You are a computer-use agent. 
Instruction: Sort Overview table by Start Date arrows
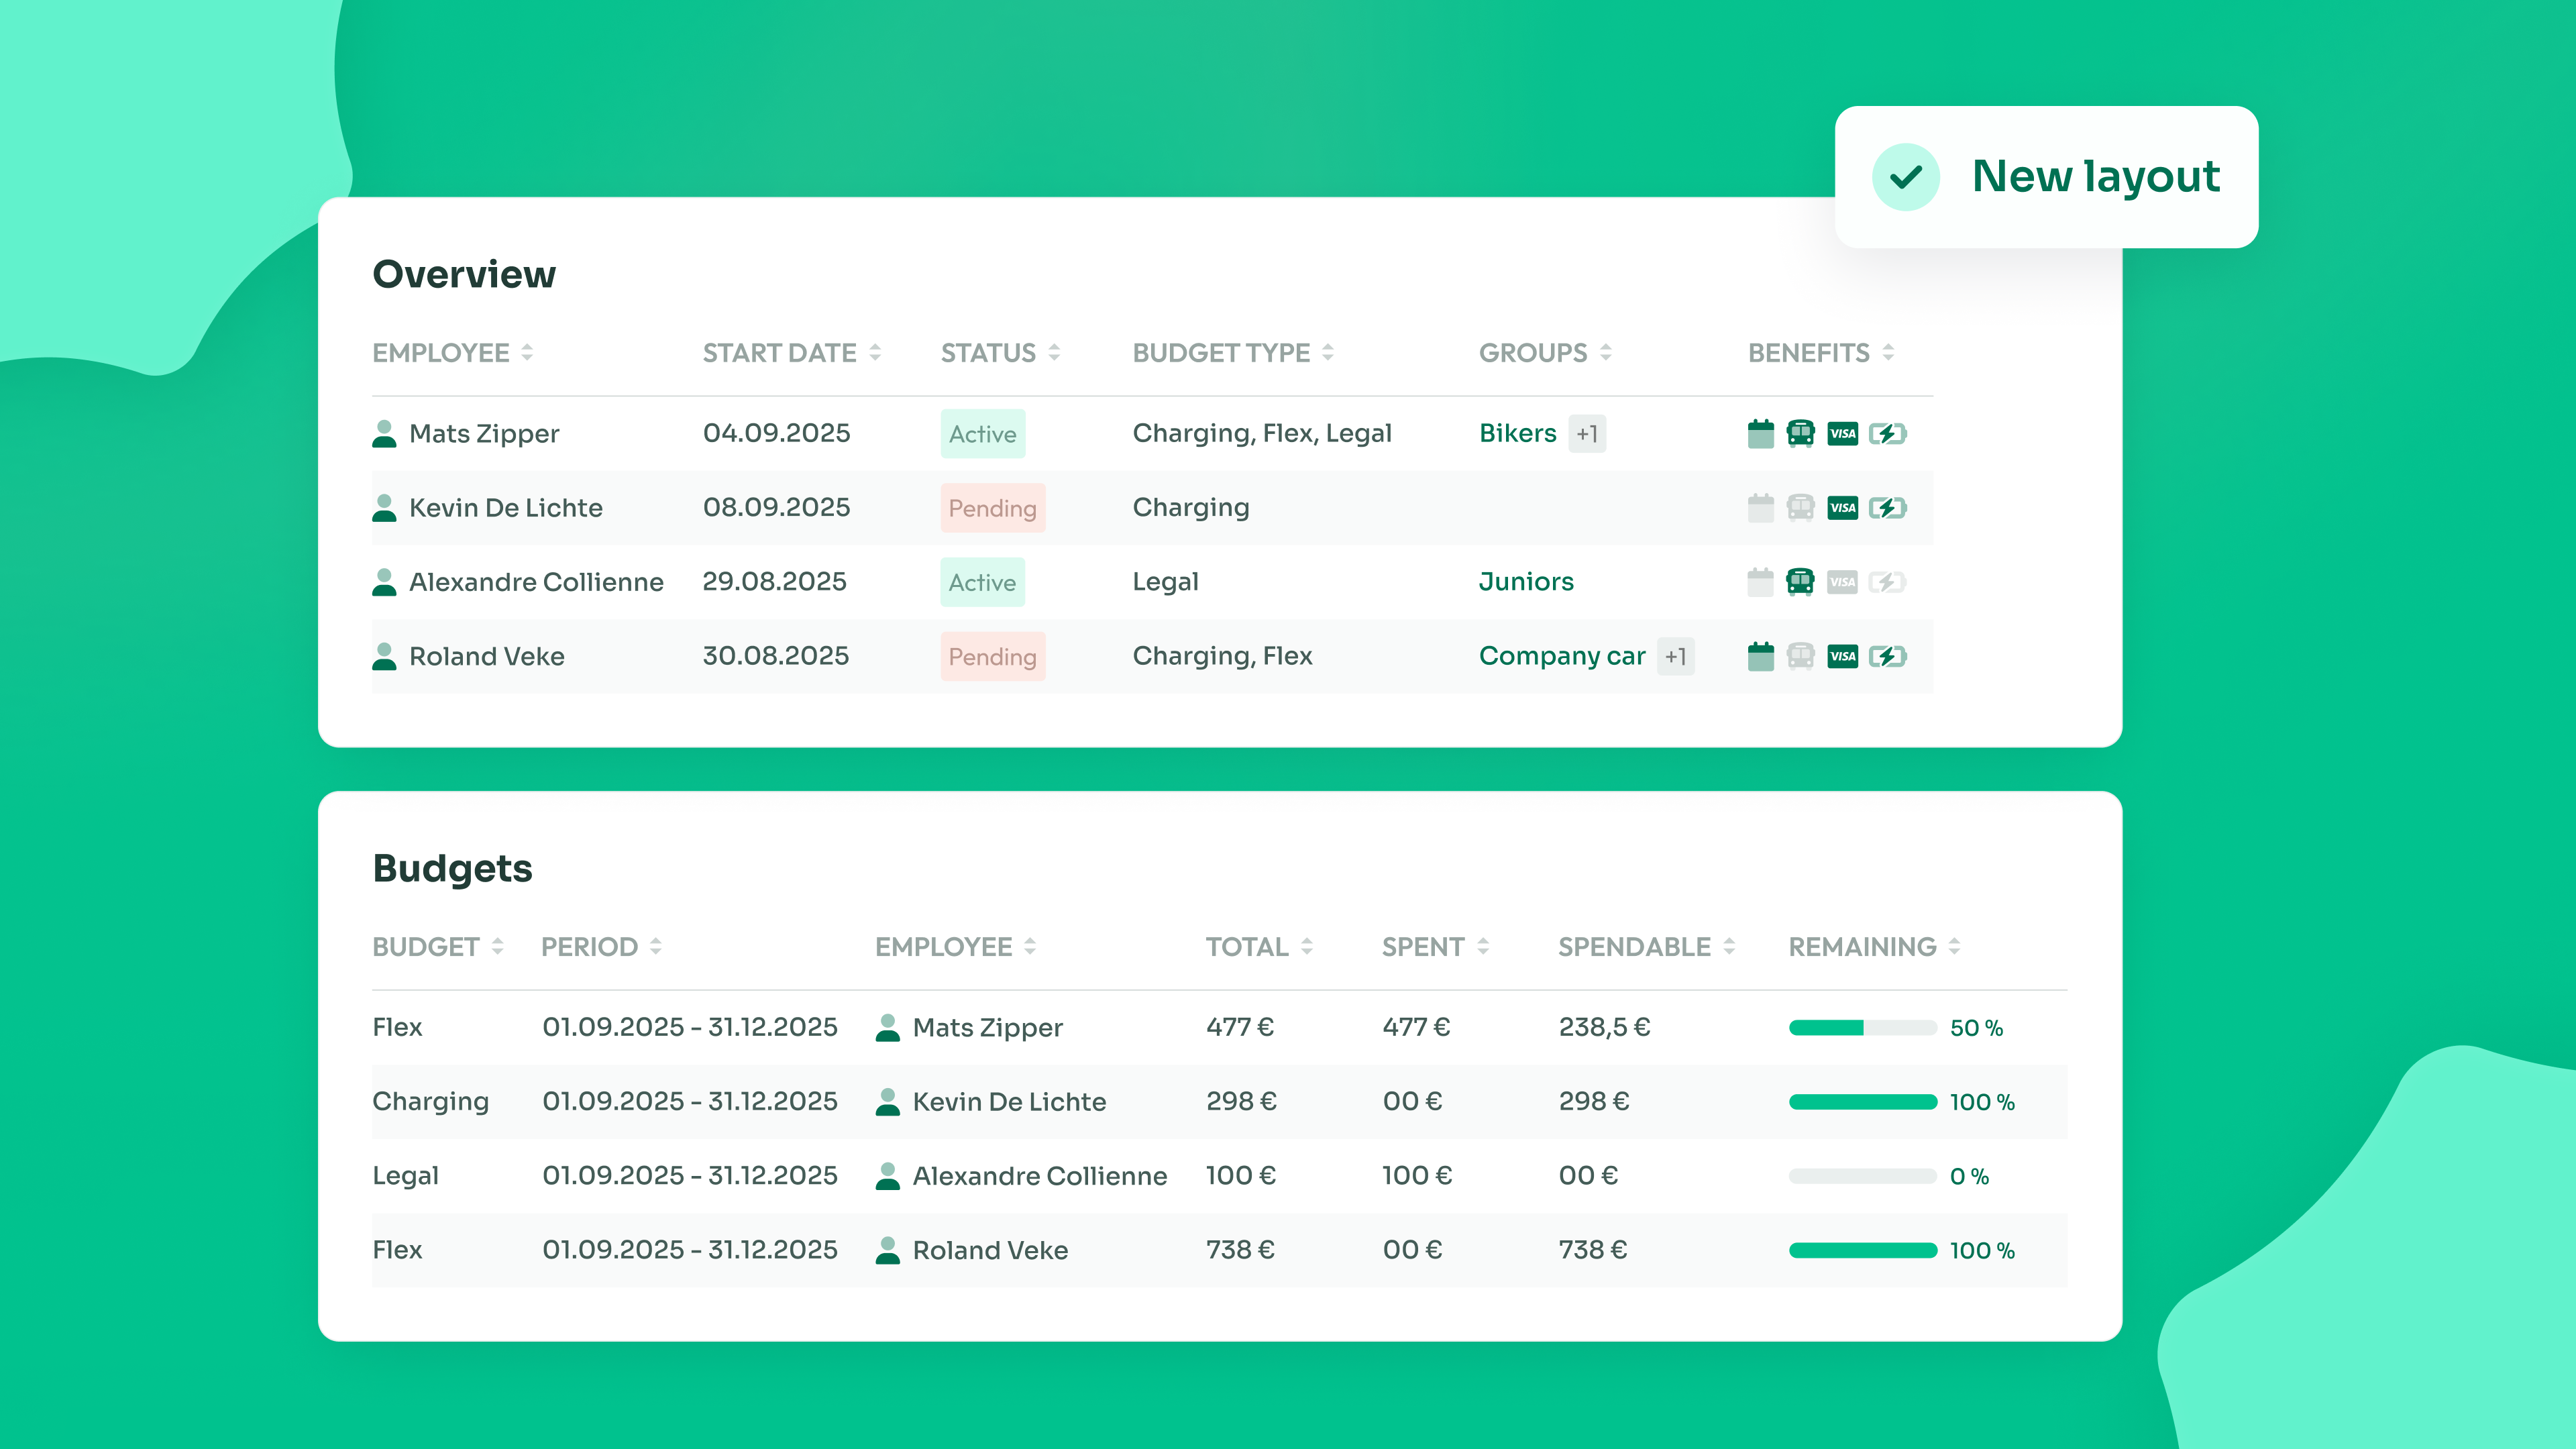(875, 353)
